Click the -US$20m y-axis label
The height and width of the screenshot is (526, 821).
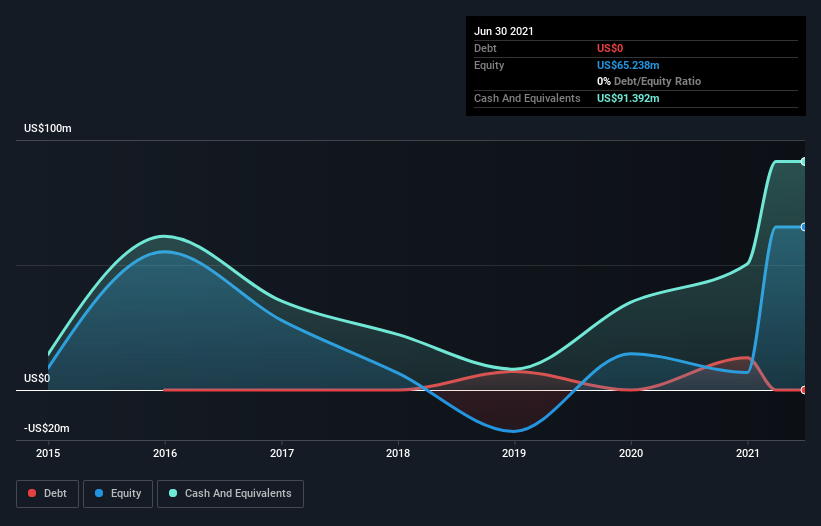[x=47, y=429]
